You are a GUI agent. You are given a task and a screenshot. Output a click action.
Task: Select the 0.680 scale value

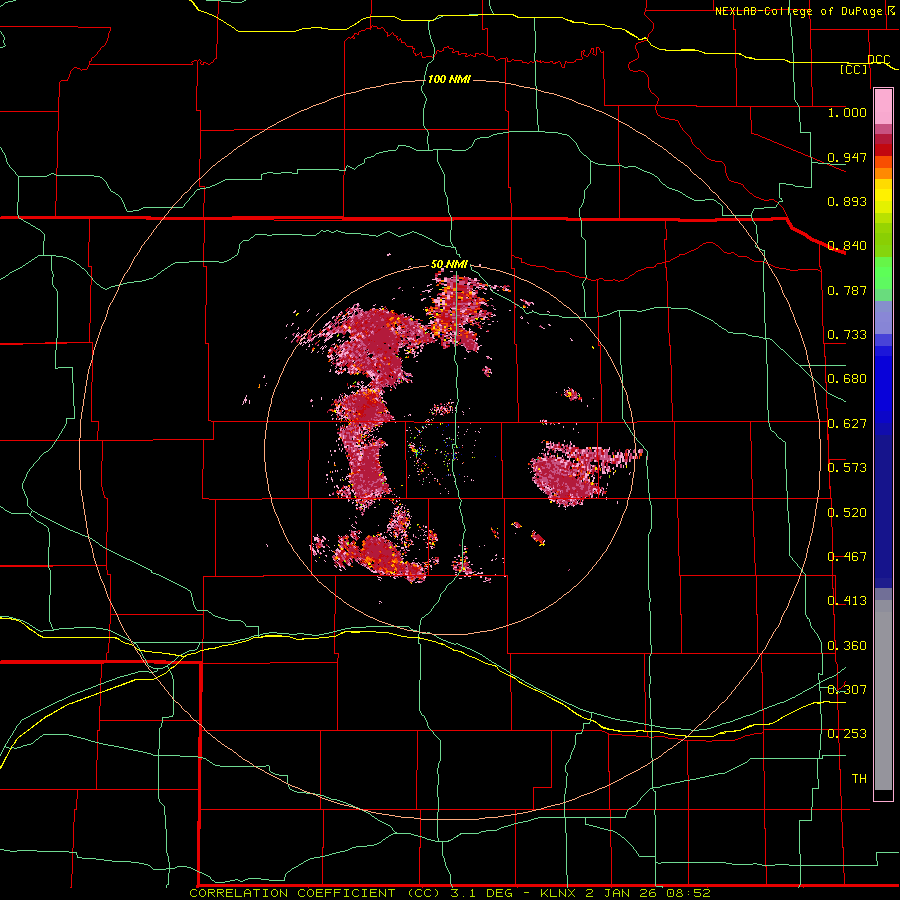(847, 379)
